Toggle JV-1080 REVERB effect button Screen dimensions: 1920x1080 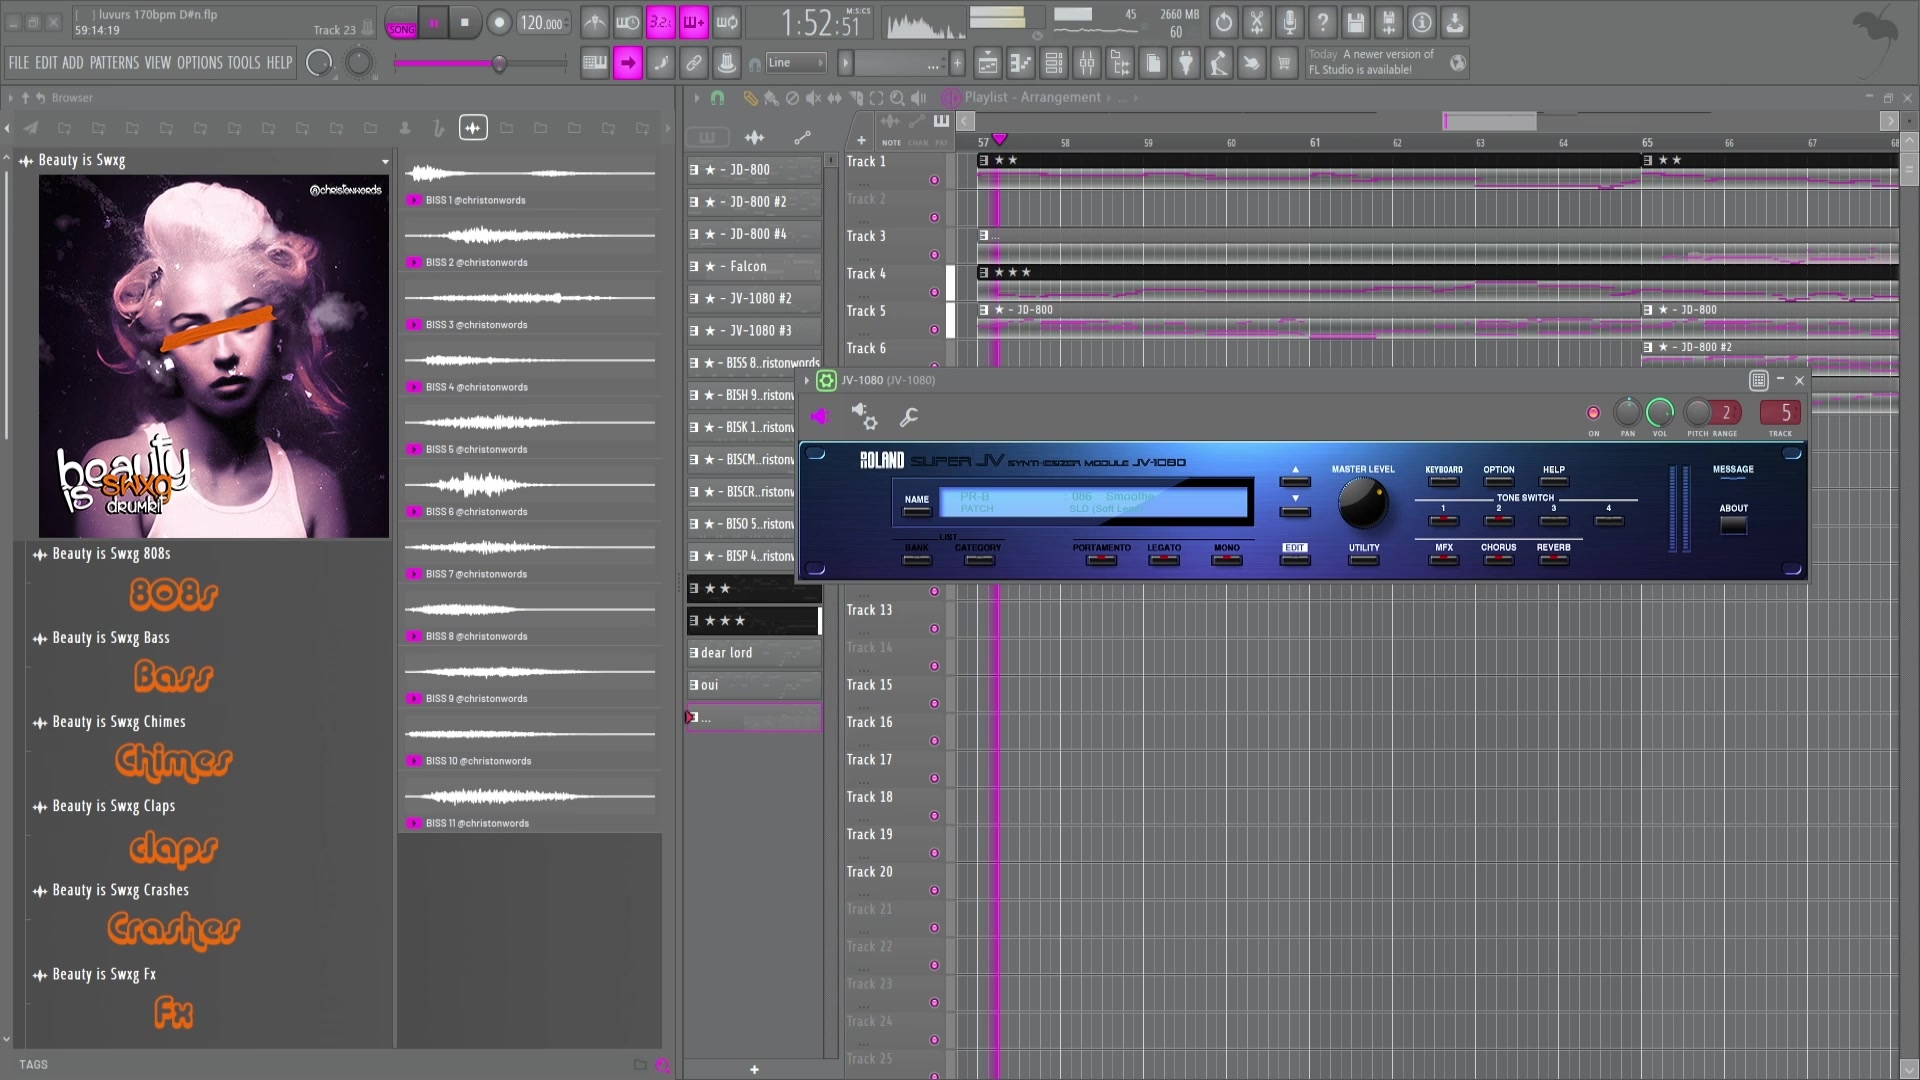pyautogui.click(x=1553, y=560)
